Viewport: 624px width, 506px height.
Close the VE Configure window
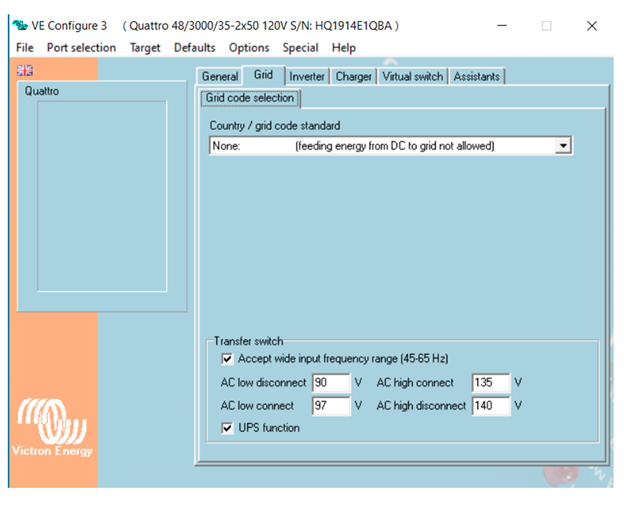(x=592, y=26)
